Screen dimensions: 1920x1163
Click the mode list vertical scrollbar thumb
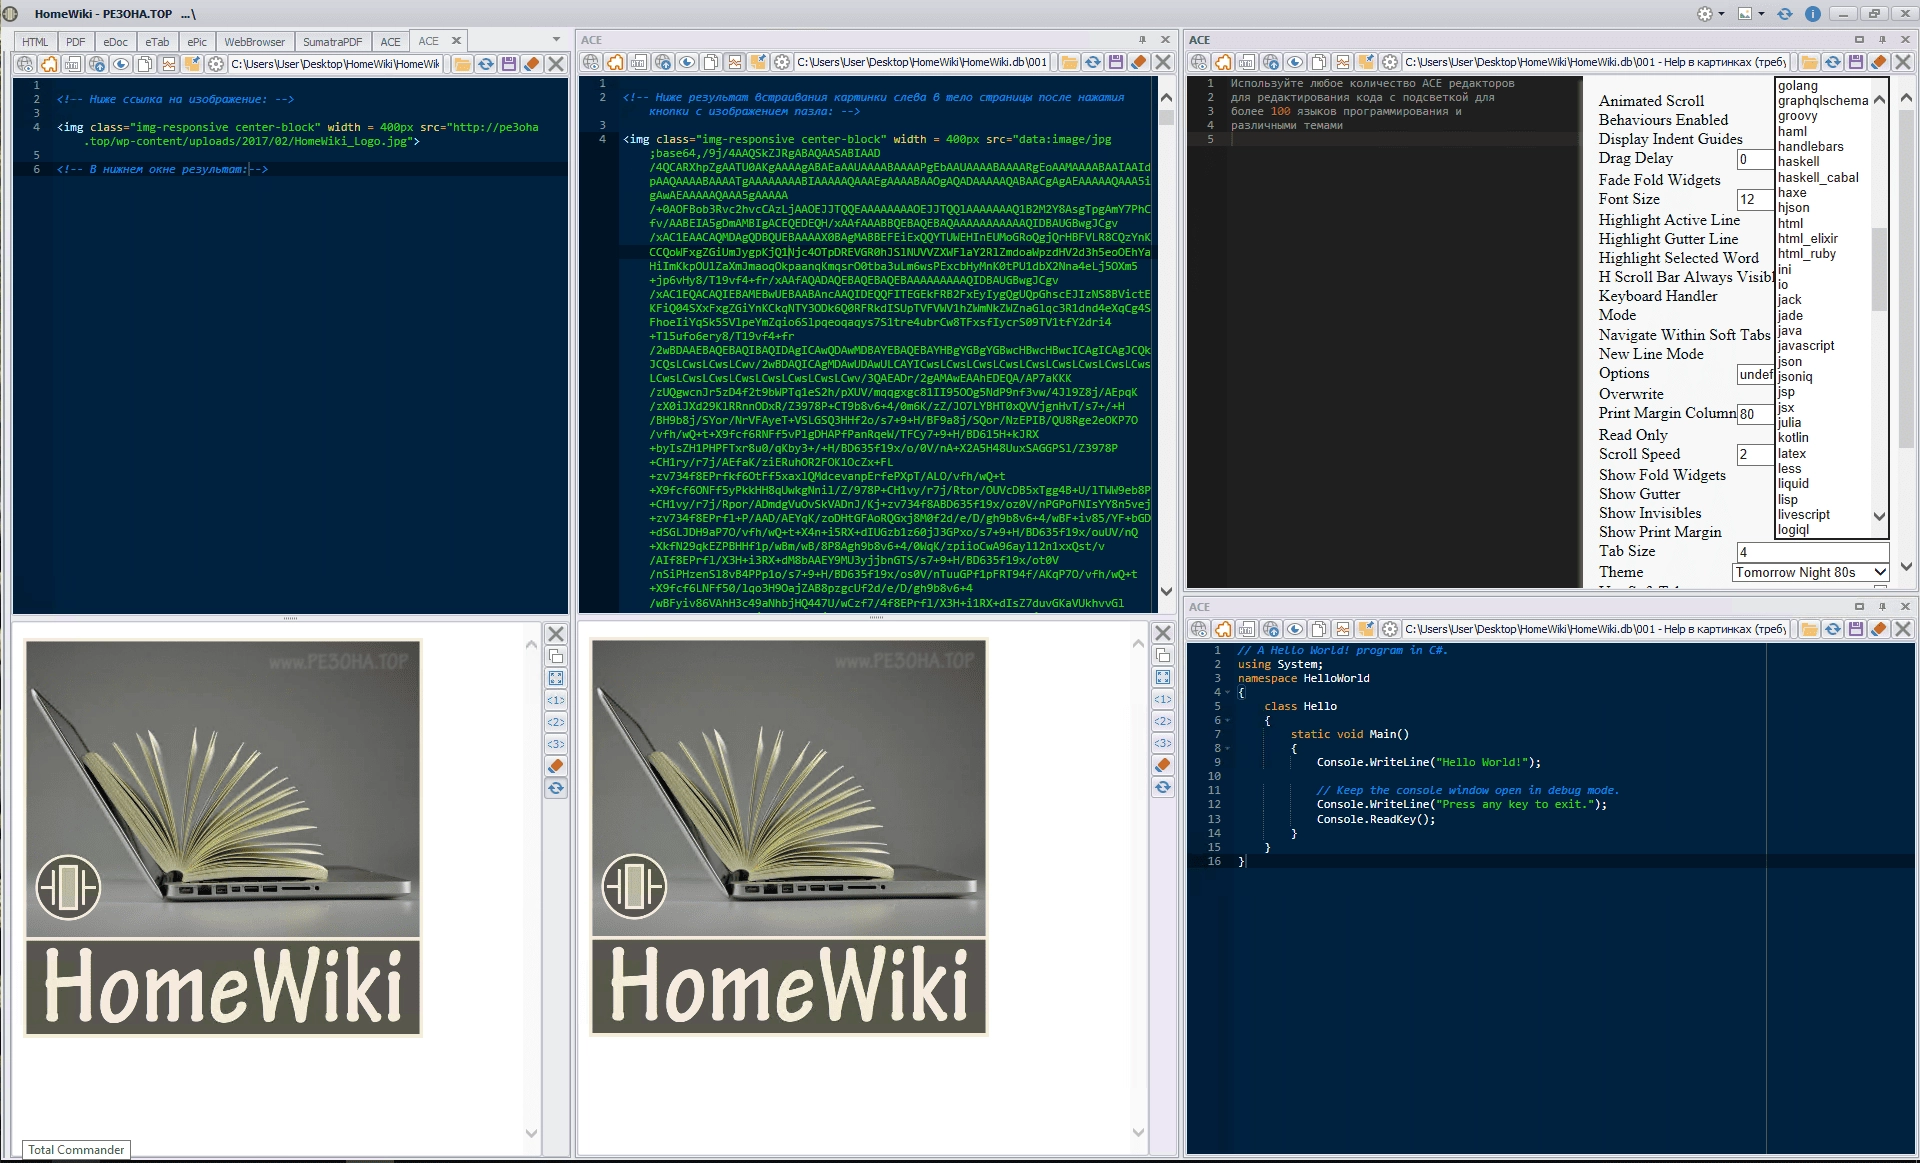[x=1878, y=269]
